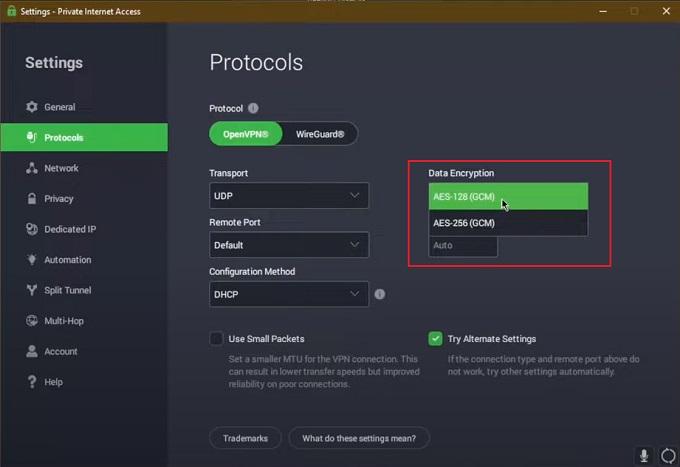Click the Trademarks button
The image size is (680, 467).
[245, 438]
